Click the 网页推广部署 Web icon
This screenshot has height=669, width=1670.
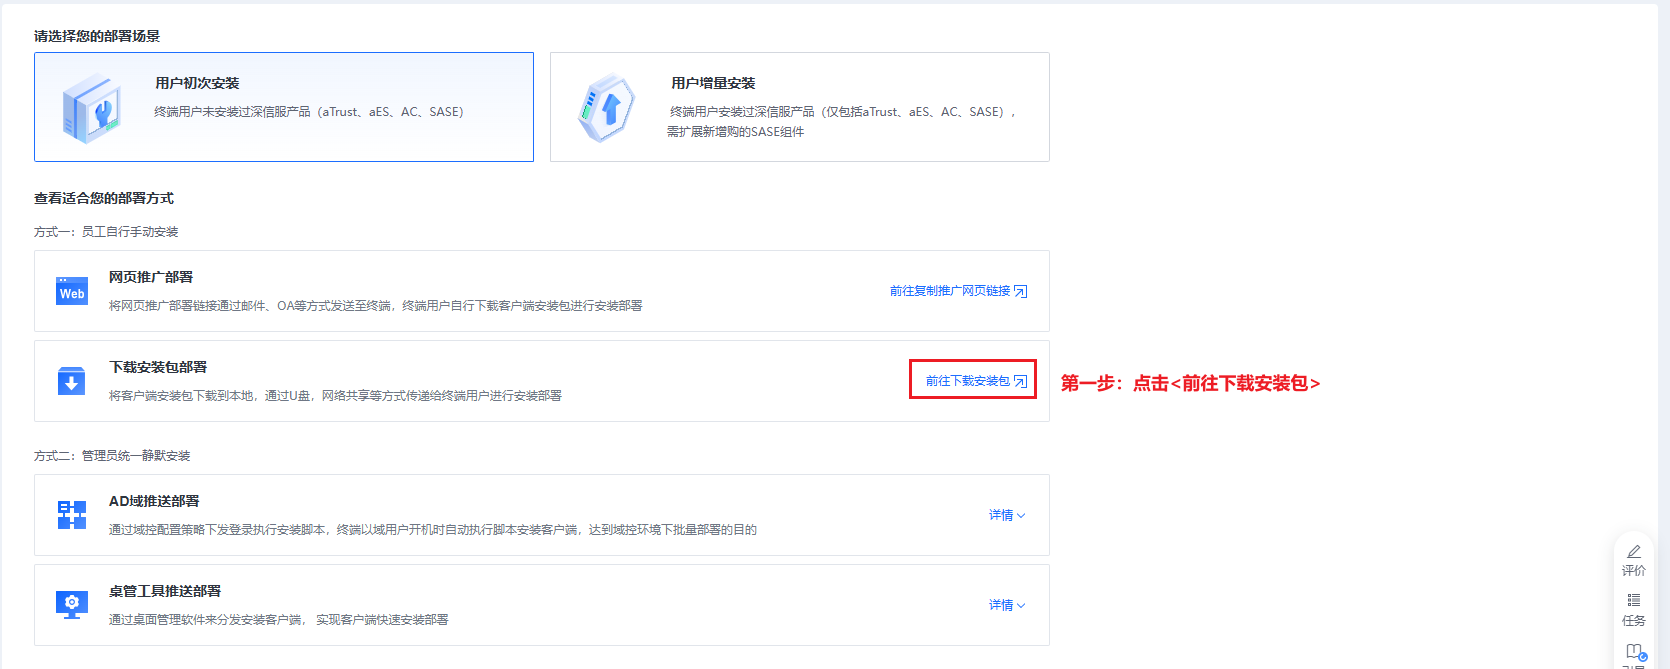[72, 291]
